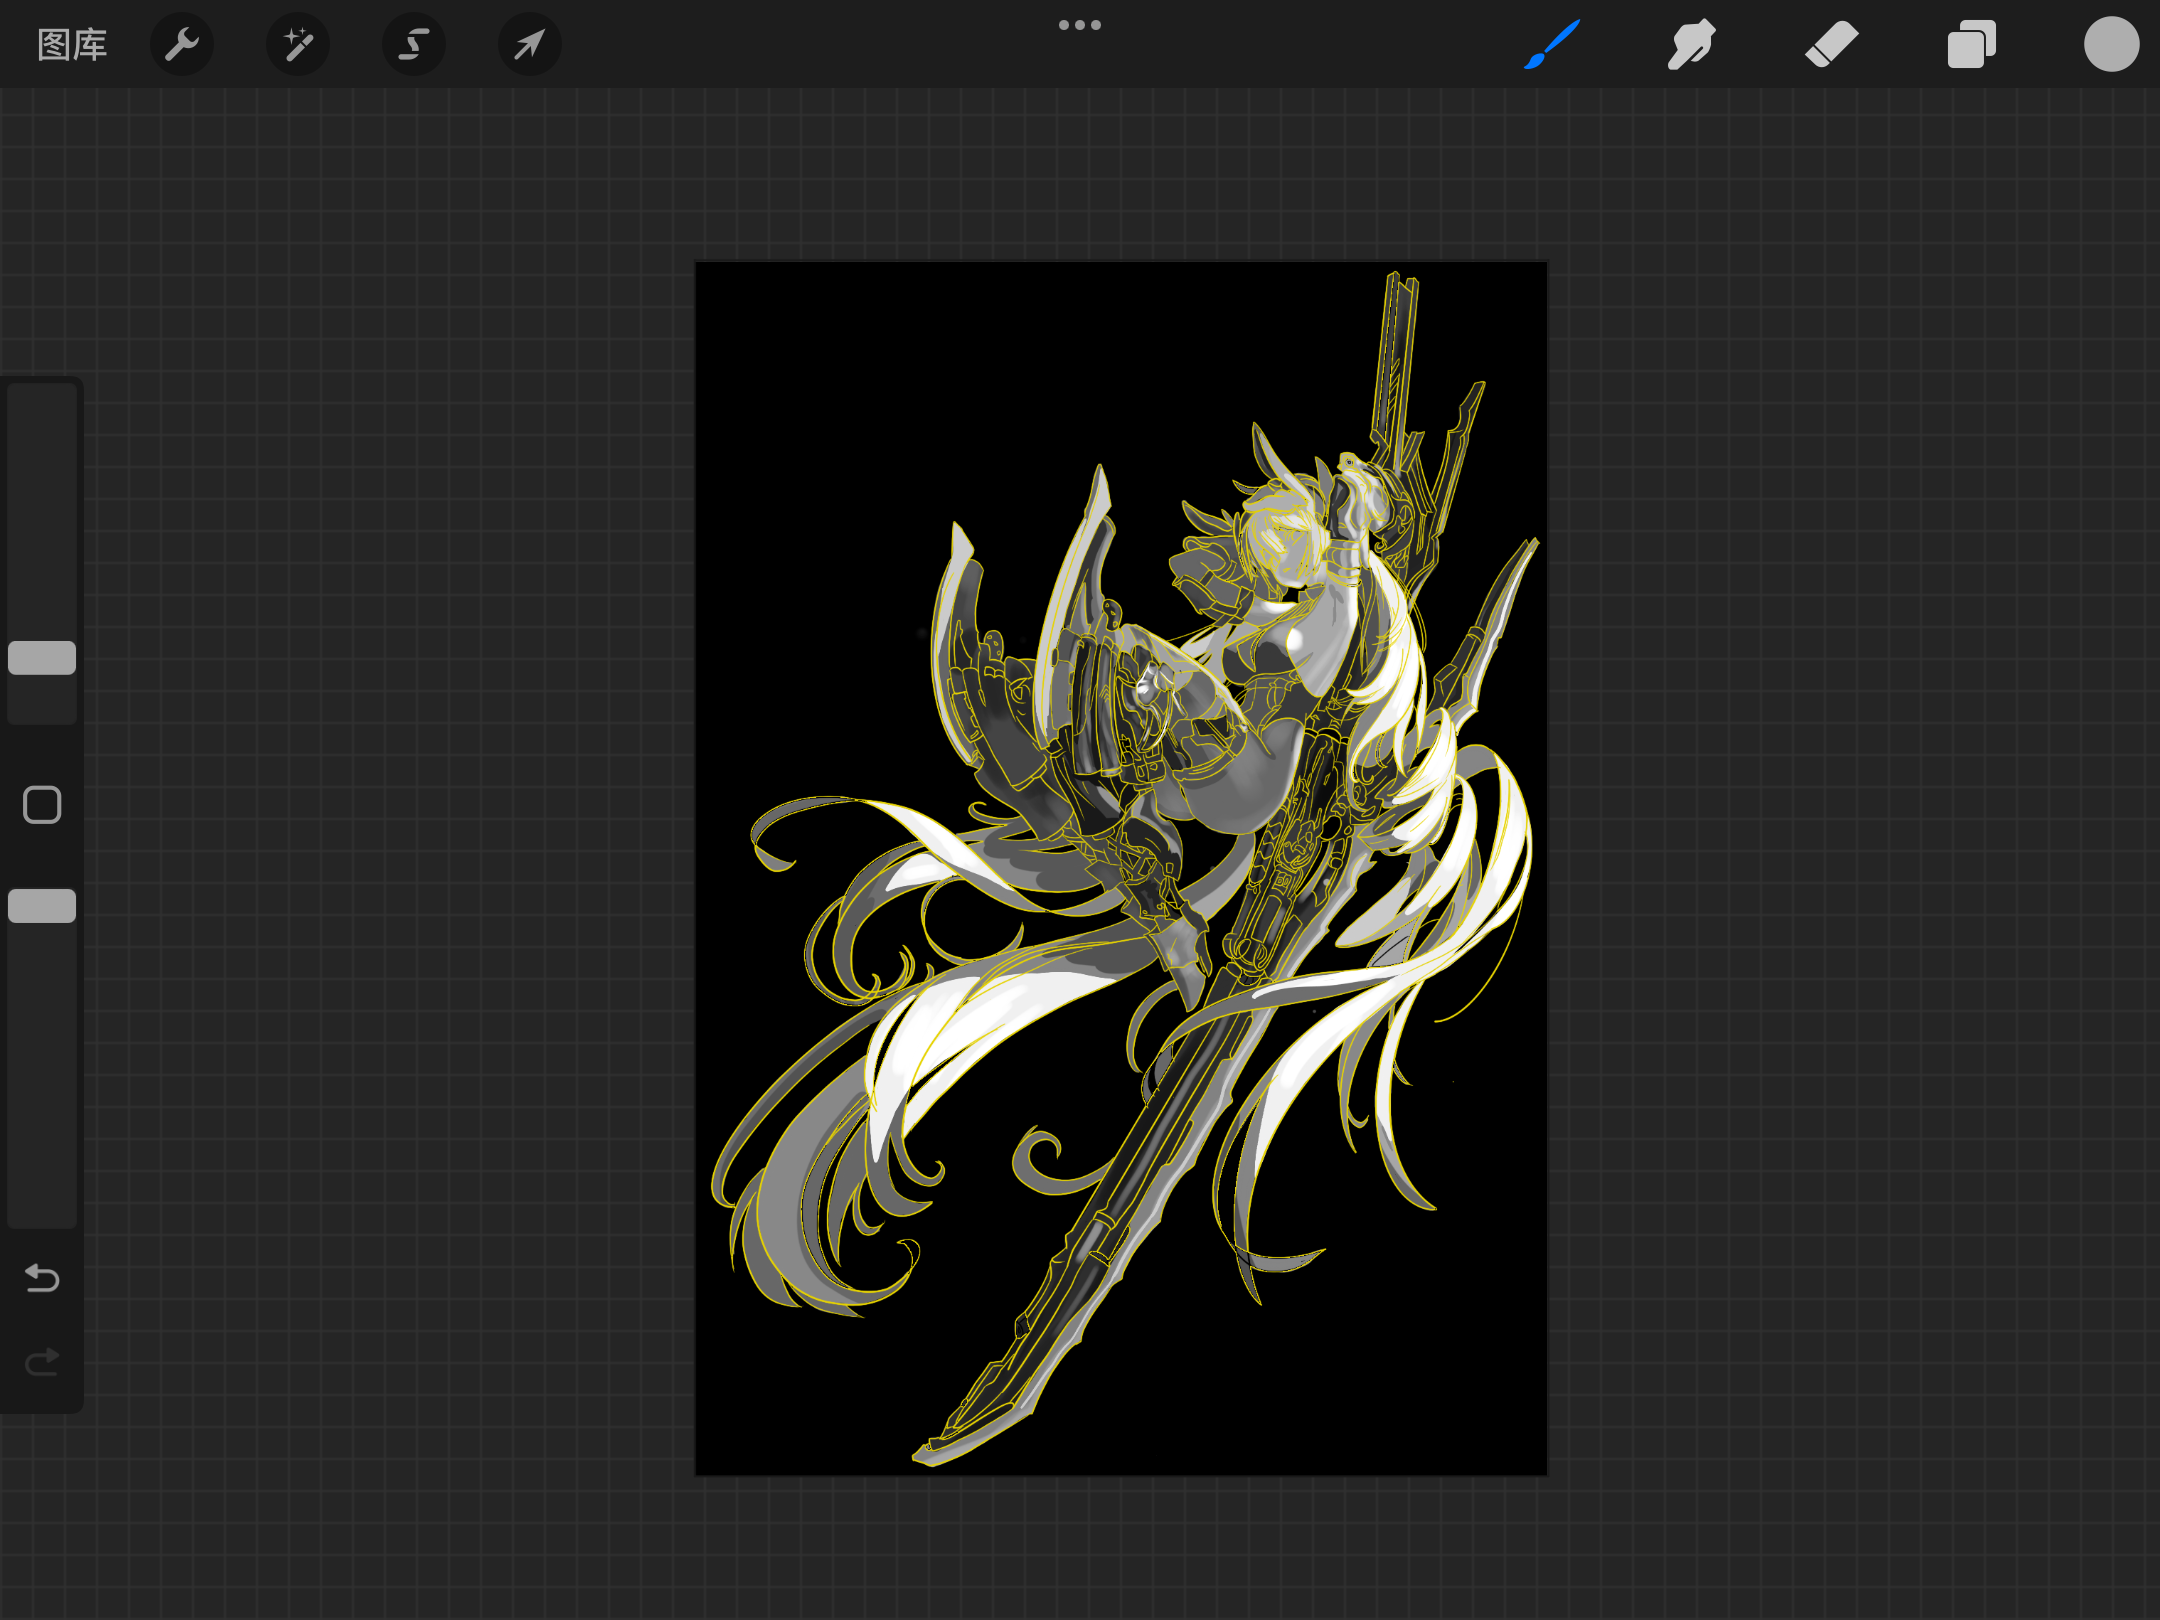Screen dimensions: 2160x1620
Task: Open the Adjustments magic wand menu
Action: [298, 45]
